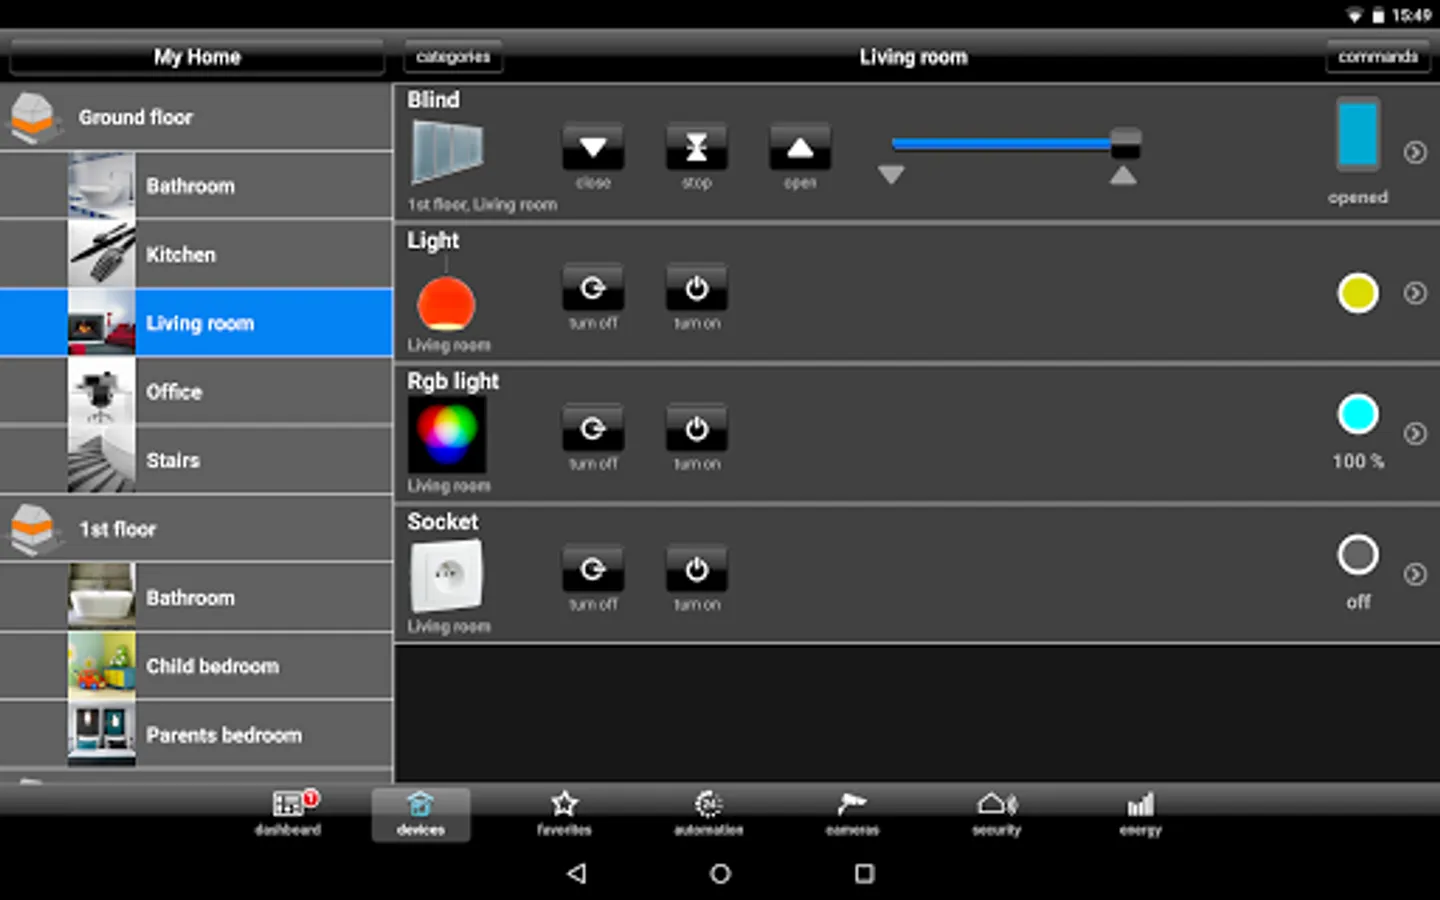
Task: Open the favorites tab
Action: point(564,813)
